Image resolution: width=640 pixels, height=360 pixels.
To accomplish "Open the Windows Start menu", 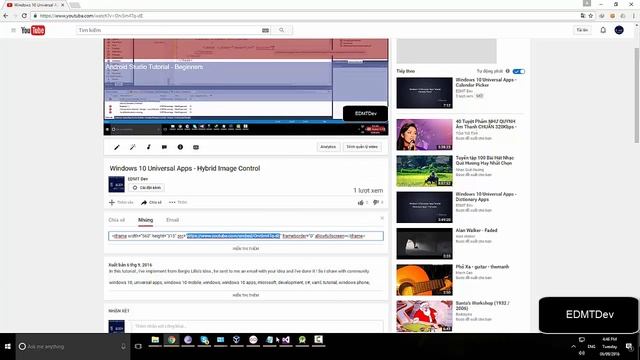I will point(7,347).
